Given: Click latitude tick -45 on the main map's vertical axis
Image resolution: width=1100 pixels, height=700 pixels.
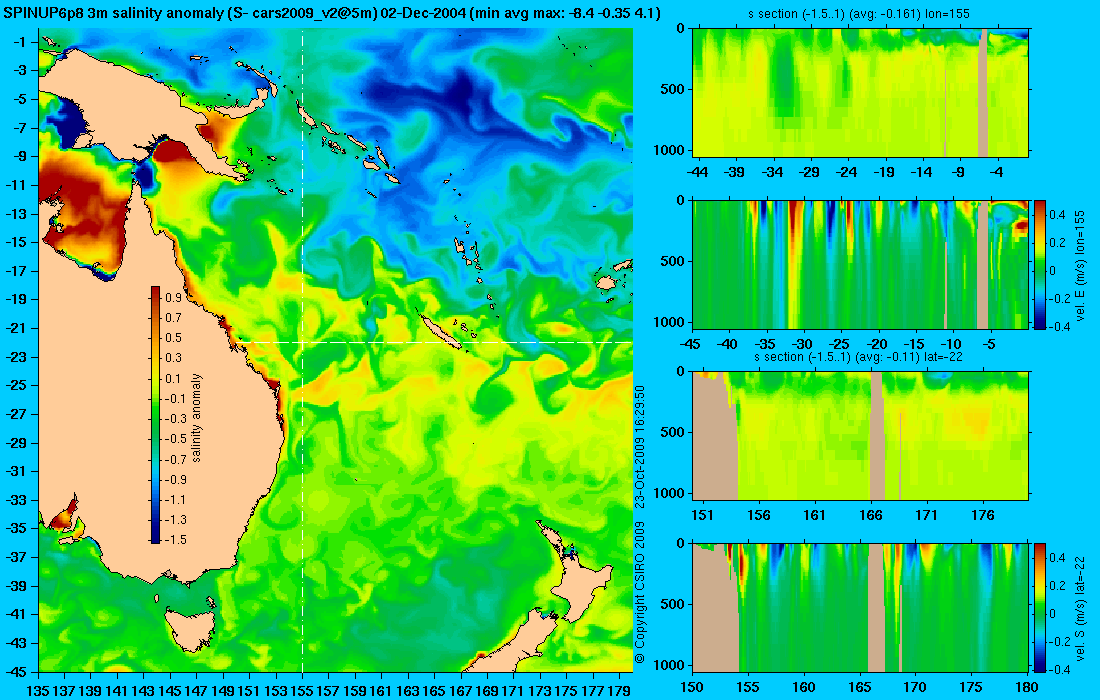Looking at the screenshot, I should (16, 671).
